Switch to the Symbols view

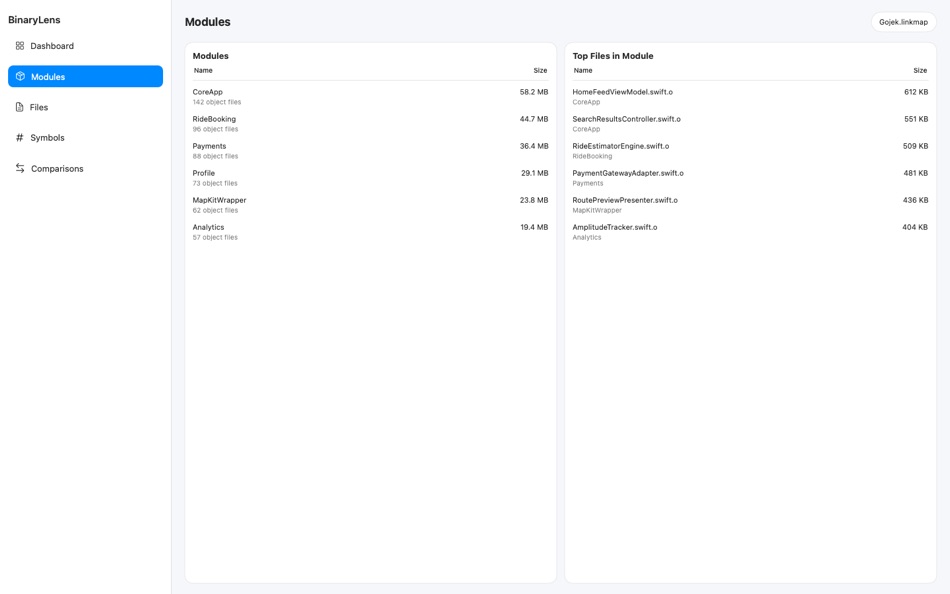[46, 137]
